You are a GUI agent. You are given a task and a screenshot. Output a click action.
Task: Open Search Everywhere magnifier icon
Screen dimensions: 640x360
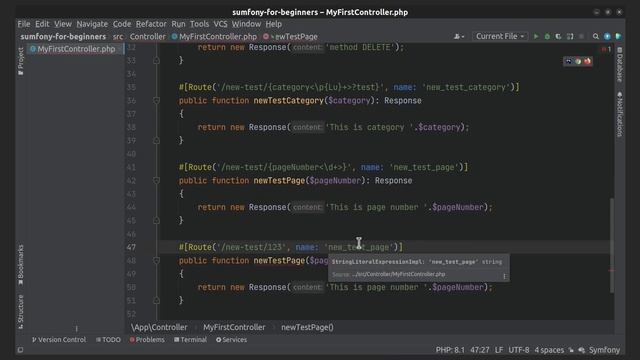coord(596,36)
